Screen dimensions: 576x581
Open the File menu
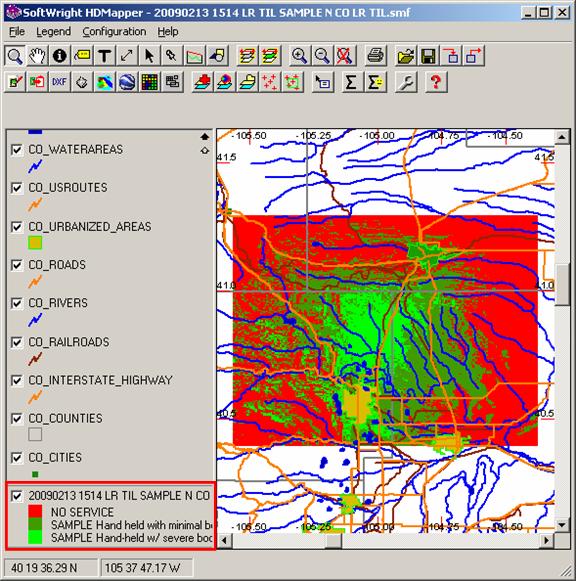[x=17, y=32]
